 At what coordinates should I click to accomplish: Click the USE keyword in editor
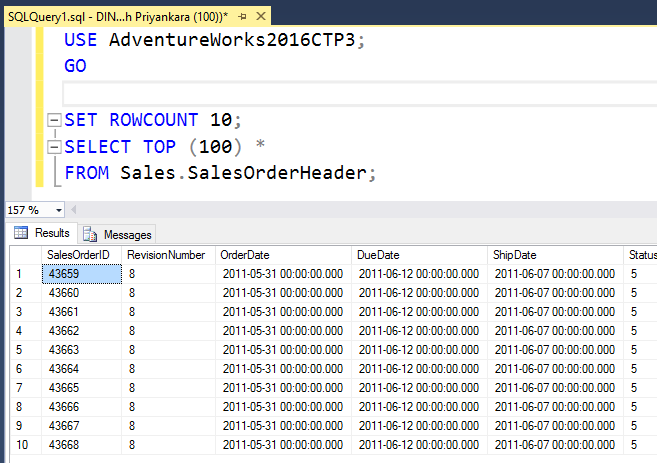click(x=80, y=40)
